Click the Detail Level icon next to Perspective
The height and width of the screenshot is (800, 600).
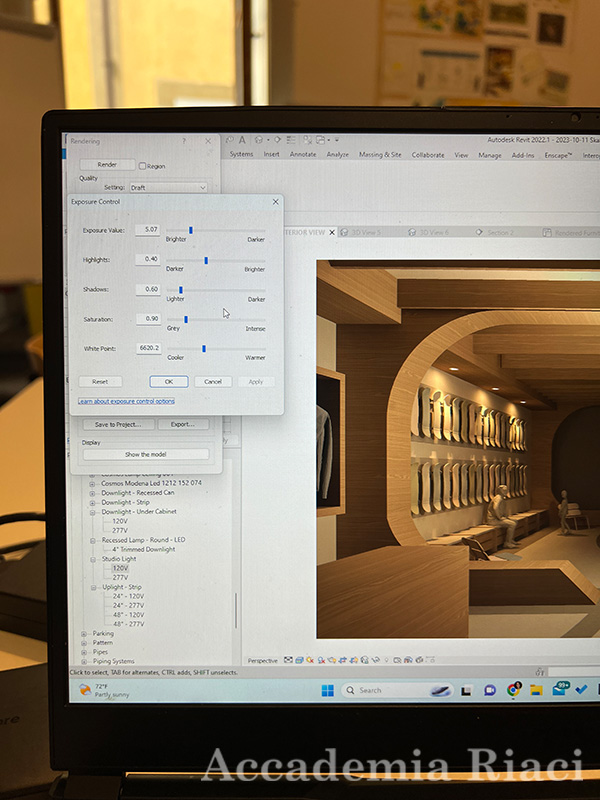[289, 660]
